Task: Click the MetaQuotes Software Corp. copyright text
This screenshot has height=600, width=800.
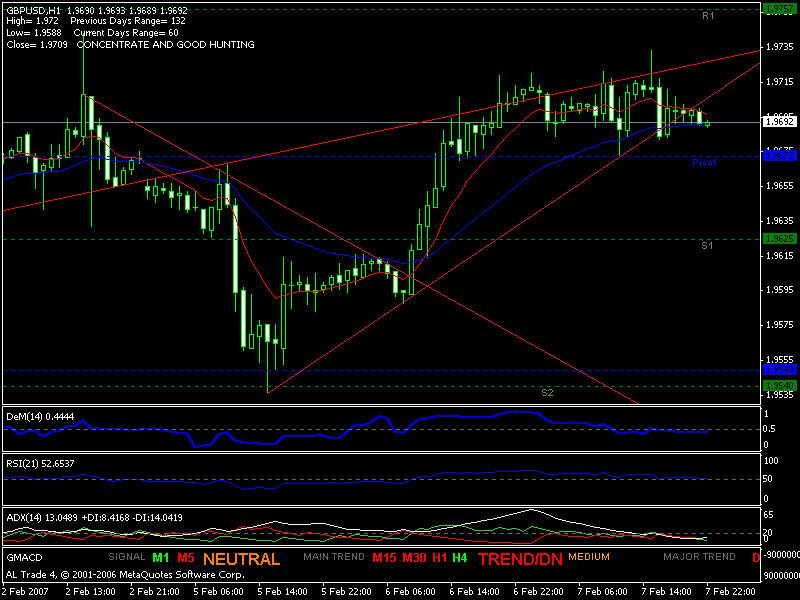Action: (x=125, y=575)
